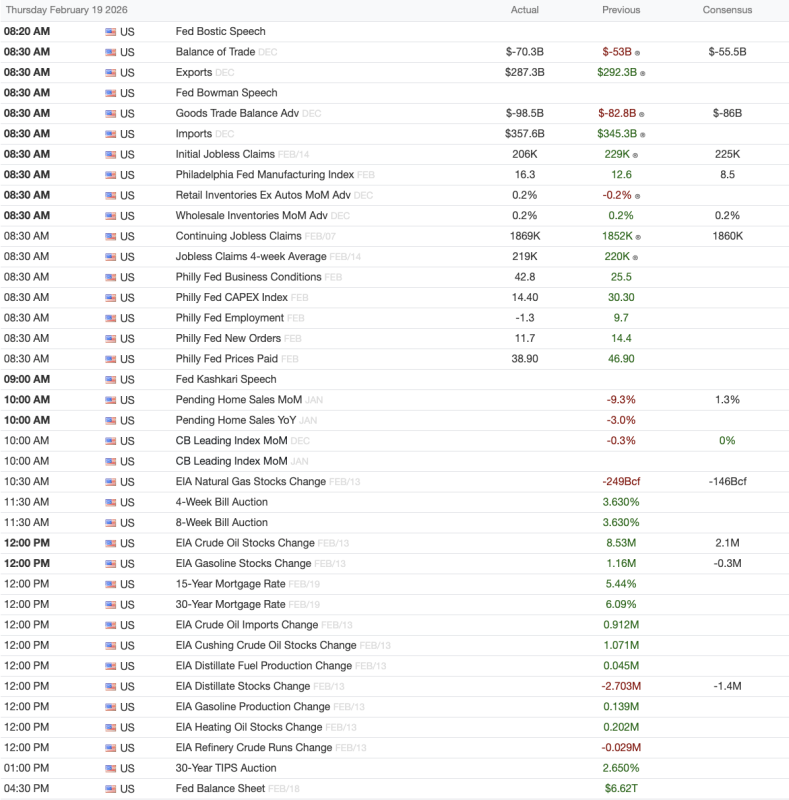The height and width of the screenshot is (800, 789).
Task: Click US flag in Fed Bostic Speech row
Action: coord(110,32)
